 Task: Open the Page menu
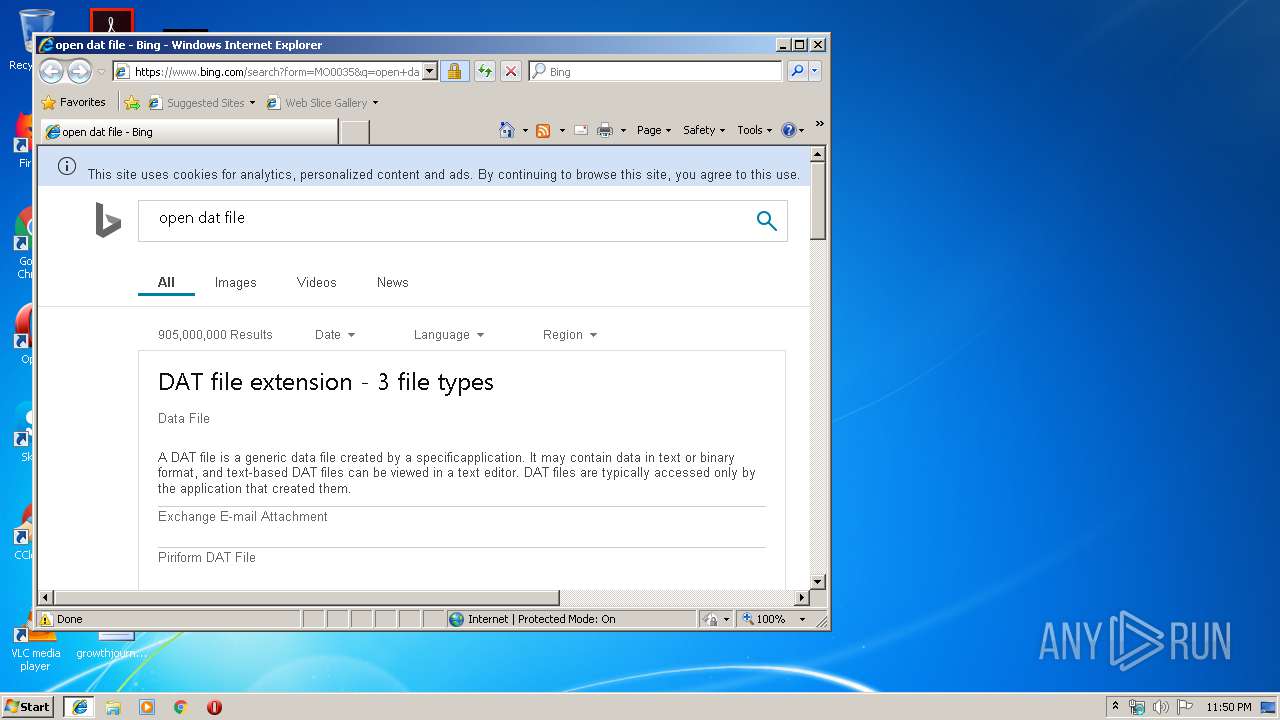tap(654, 130)
